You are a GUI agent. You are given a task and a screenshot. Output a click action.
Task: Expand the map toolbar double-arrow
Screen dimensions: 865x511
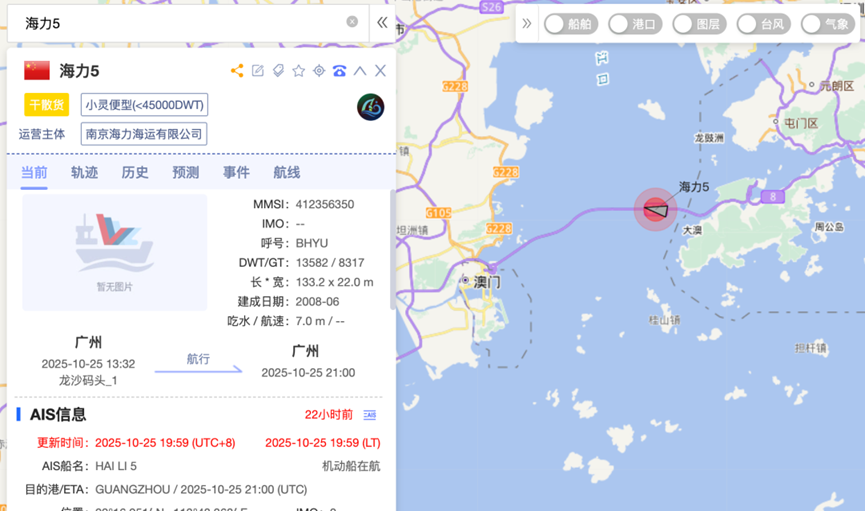pos(527,24)
